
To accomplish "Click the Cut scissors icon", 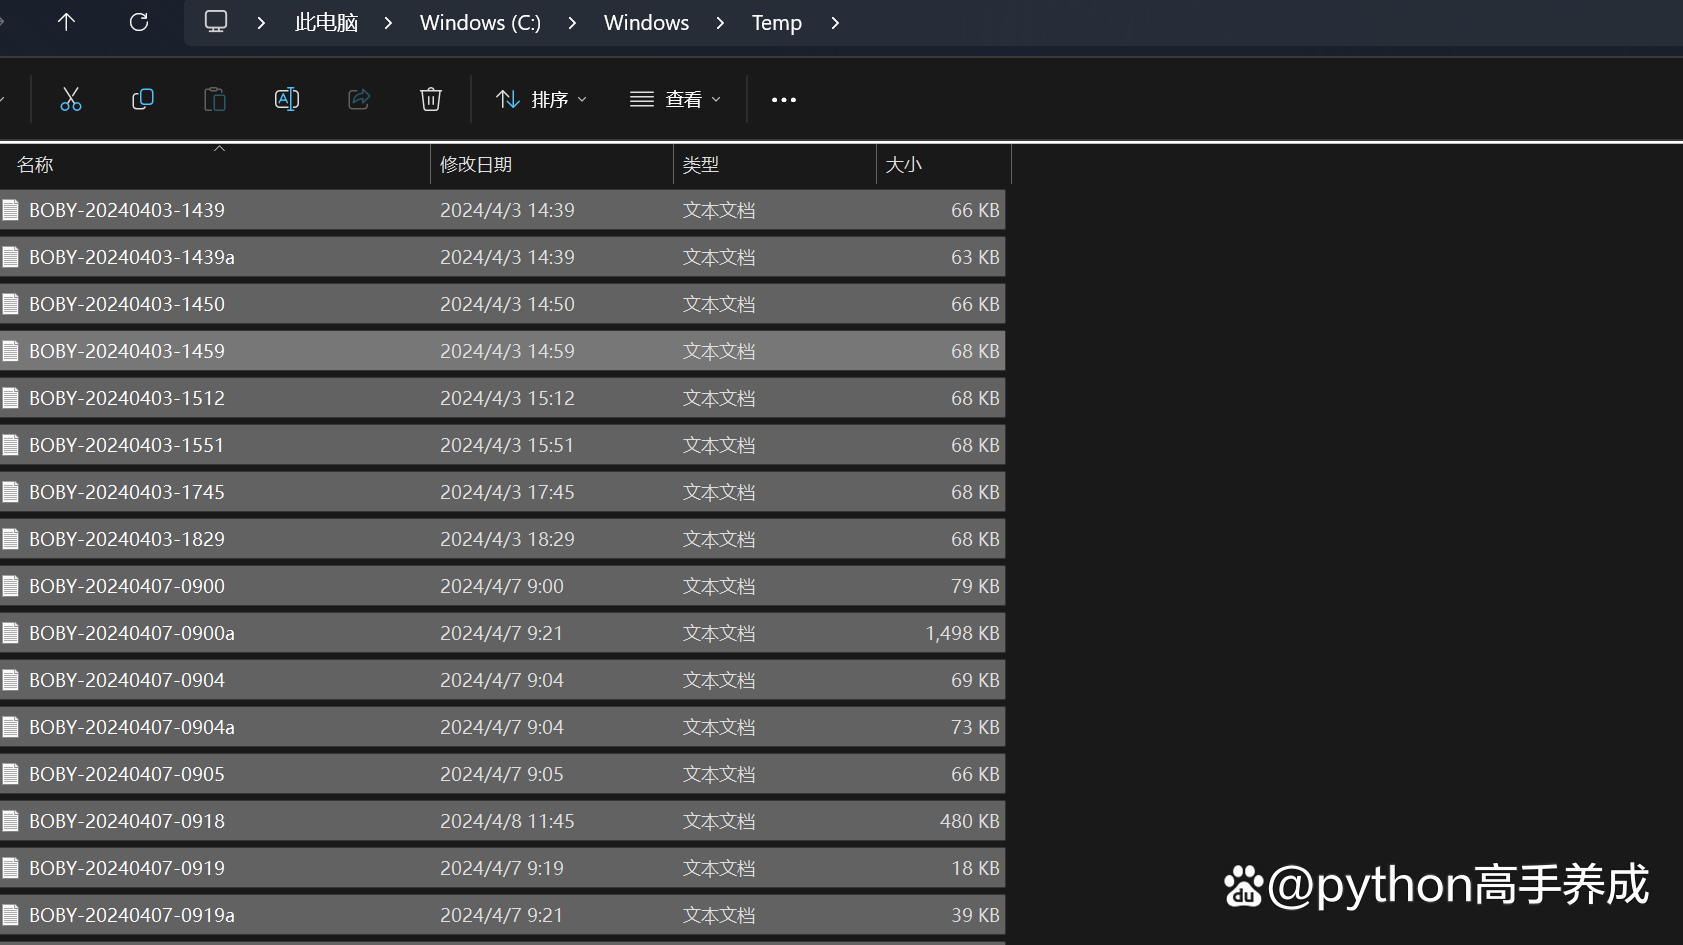I will click(x=71, y=99).
